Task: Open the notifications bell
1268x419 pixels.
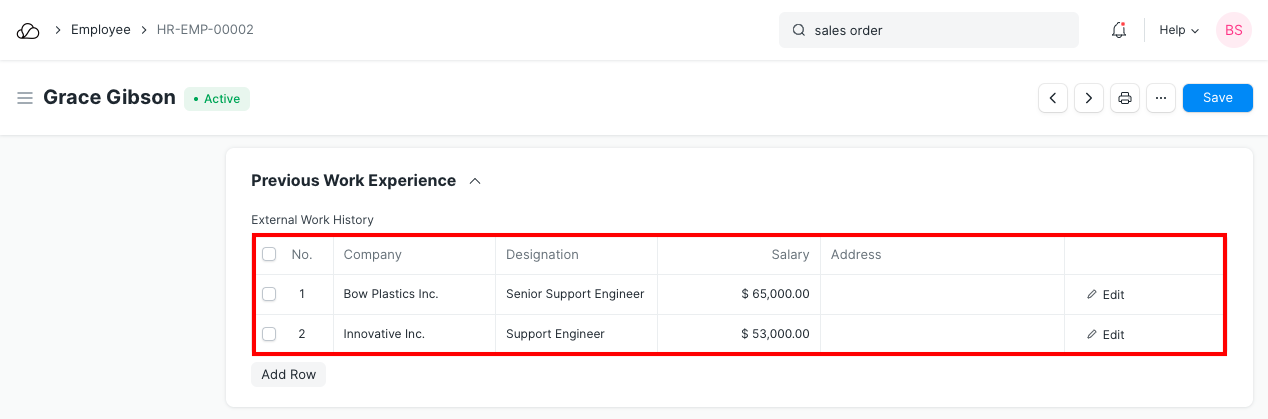Action: point(1119,30)
